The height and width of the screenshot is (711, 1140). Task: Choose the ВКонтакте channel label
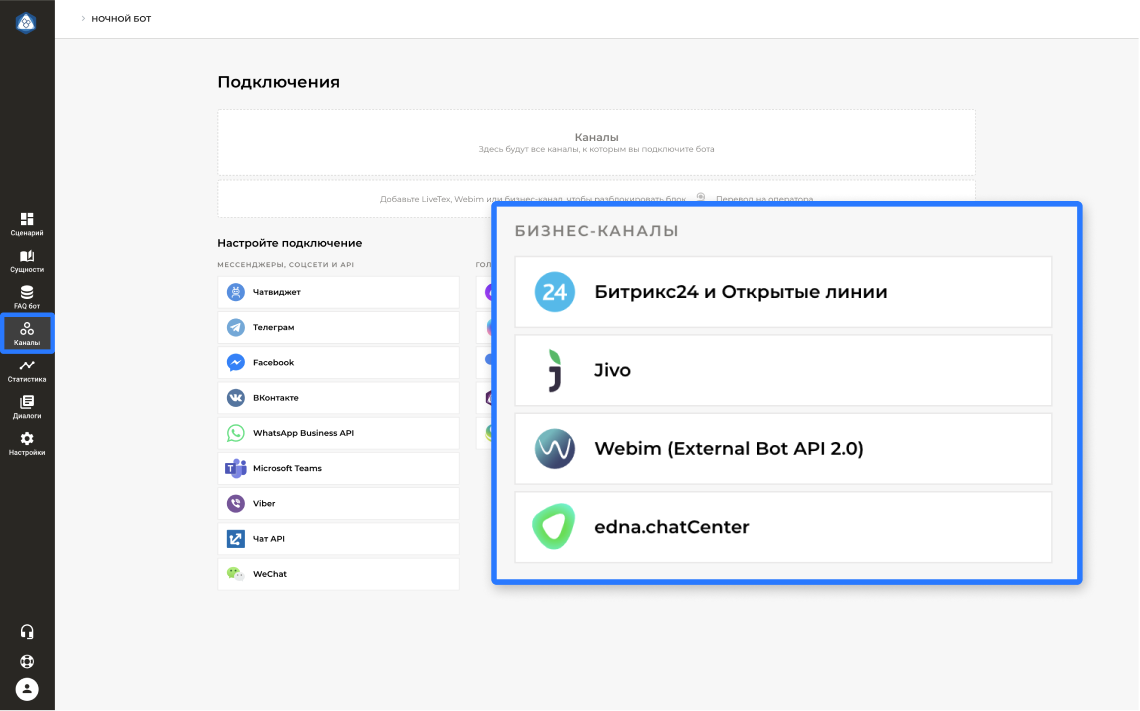click(276, 398)
